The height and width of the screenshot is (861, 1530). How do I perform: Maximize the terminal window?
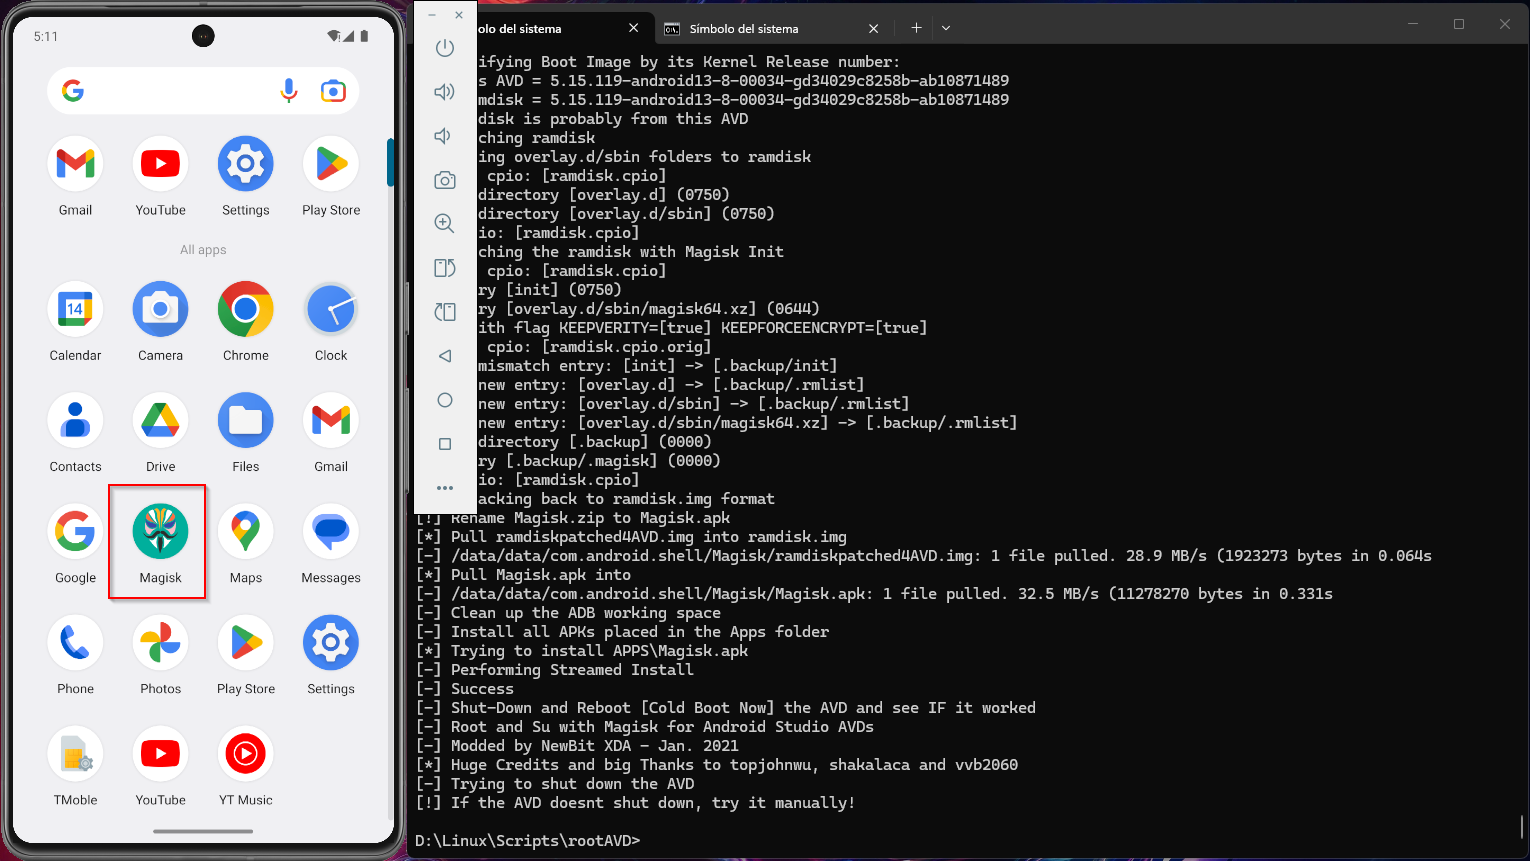(x=1459, y=24)
